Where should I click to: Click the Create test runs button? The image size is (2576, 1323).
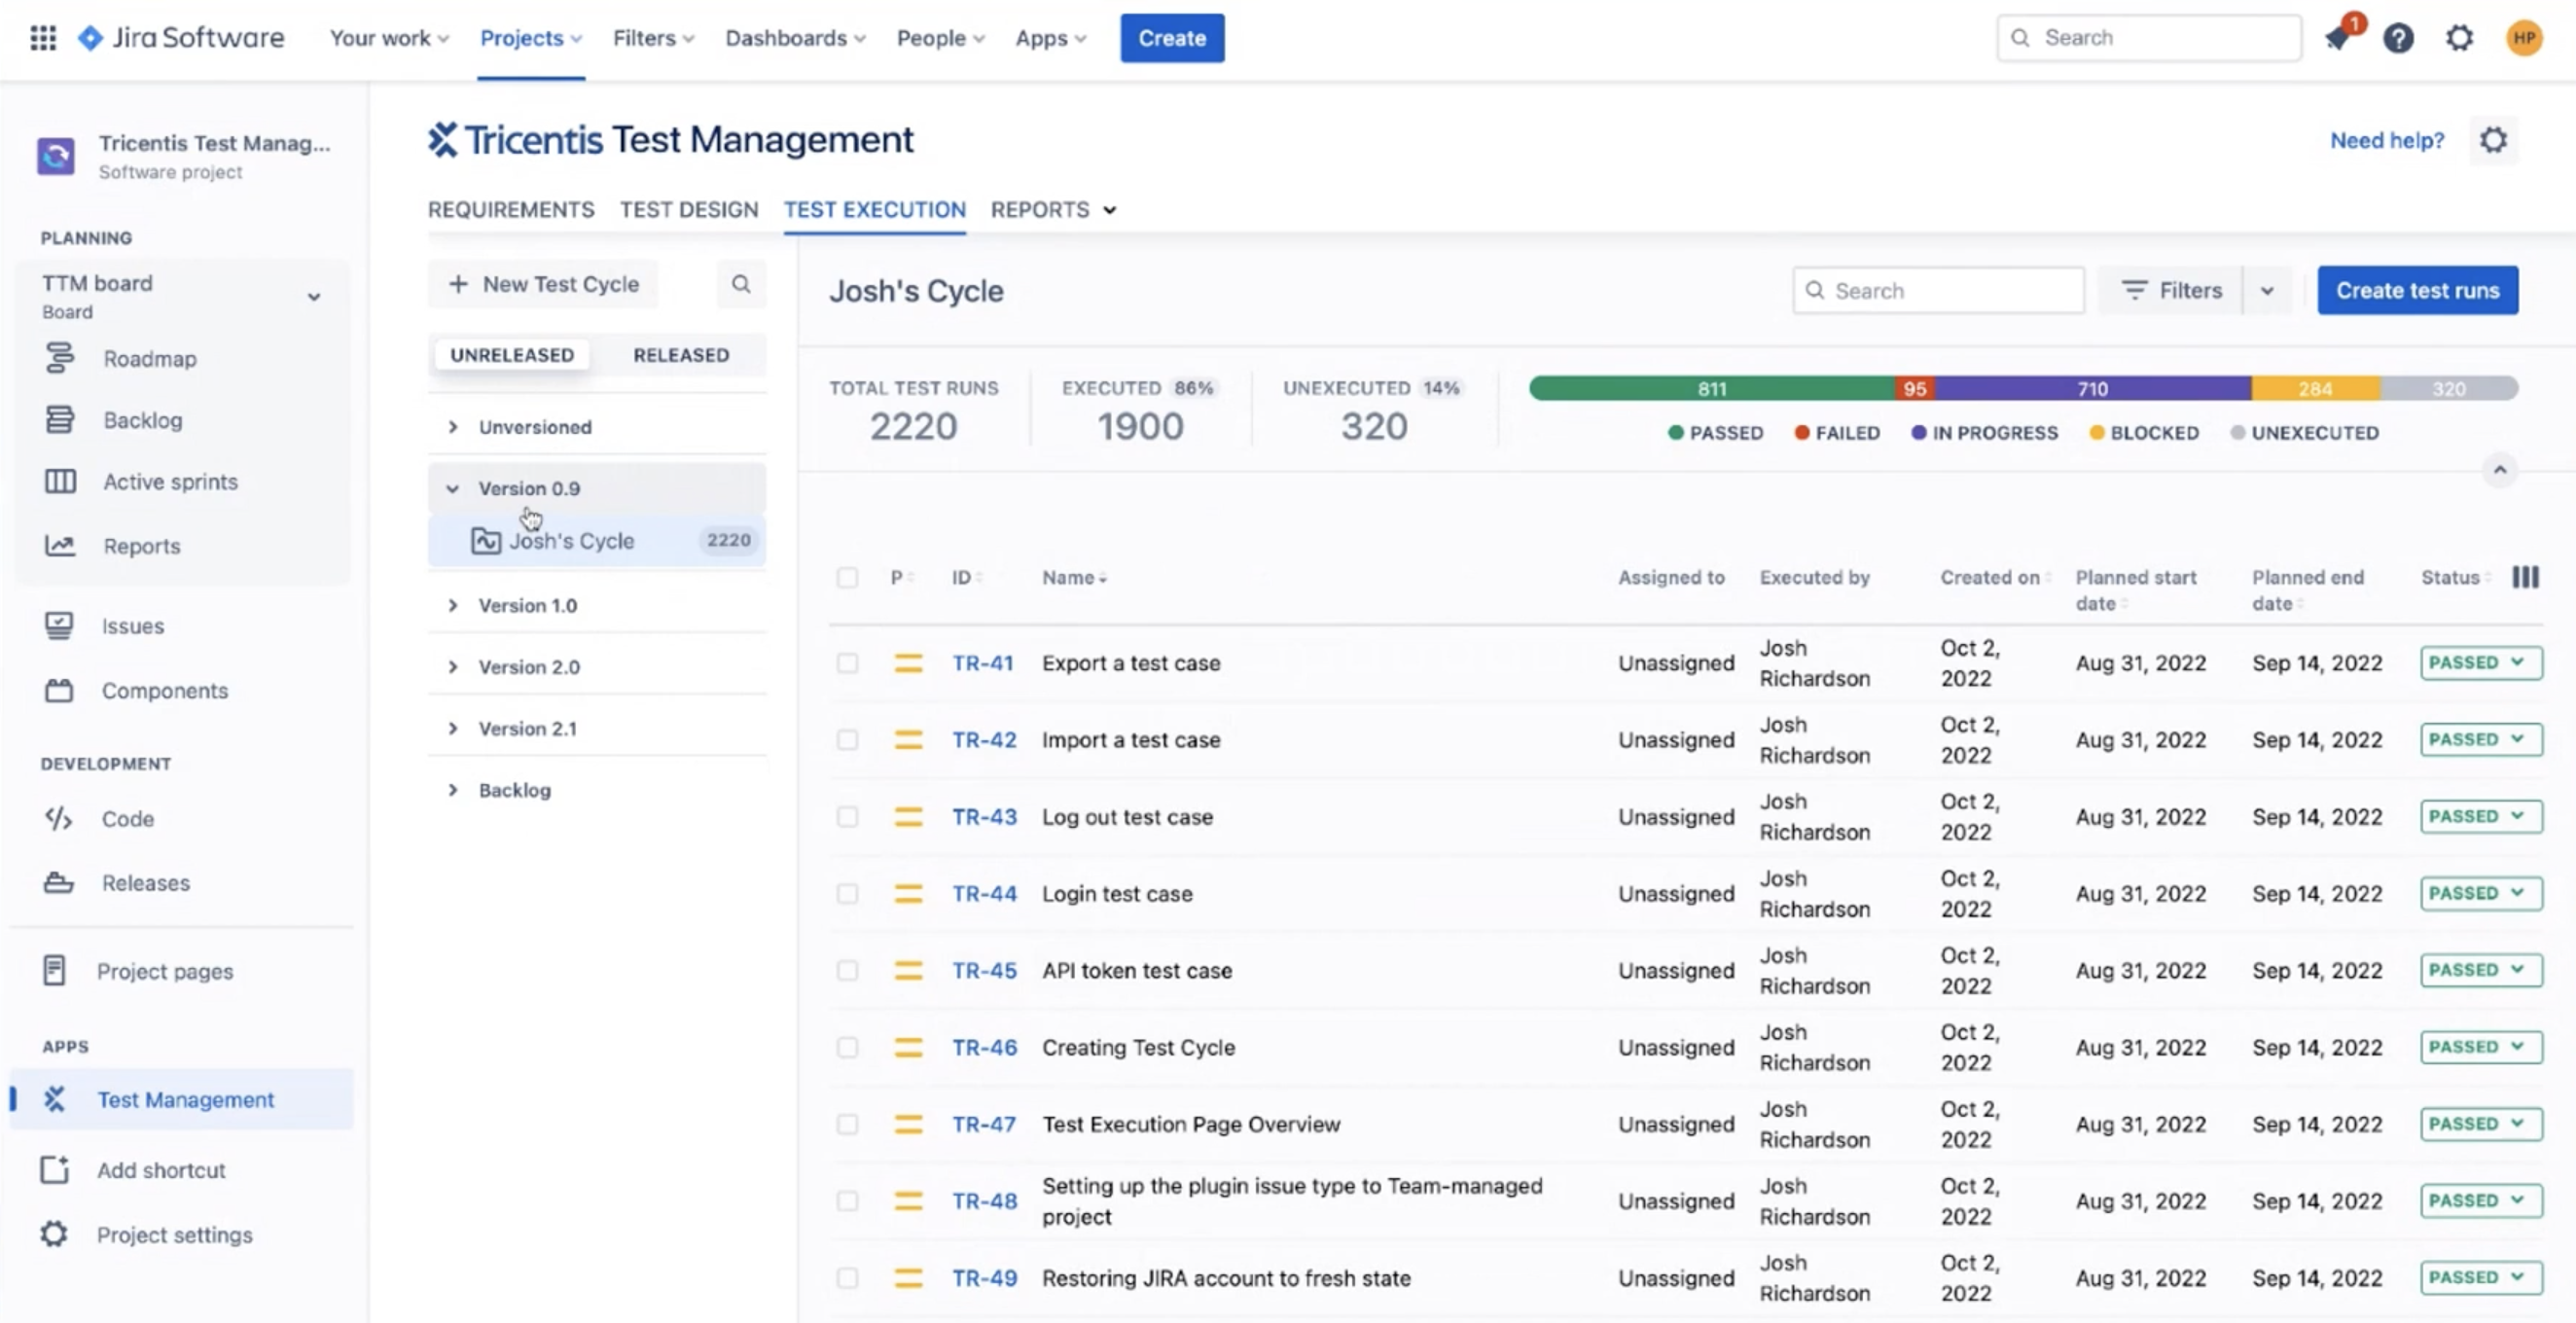[x=2417, y=290]
